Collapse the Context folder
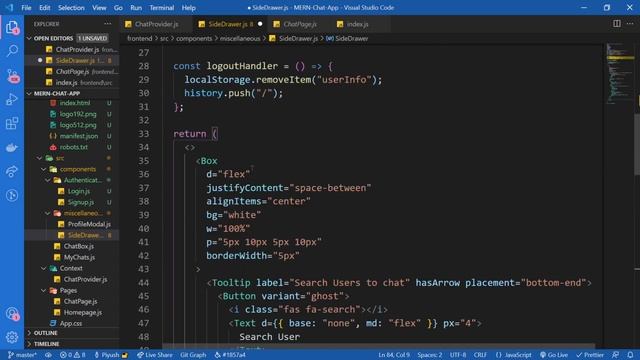 [x=43, y=268]
